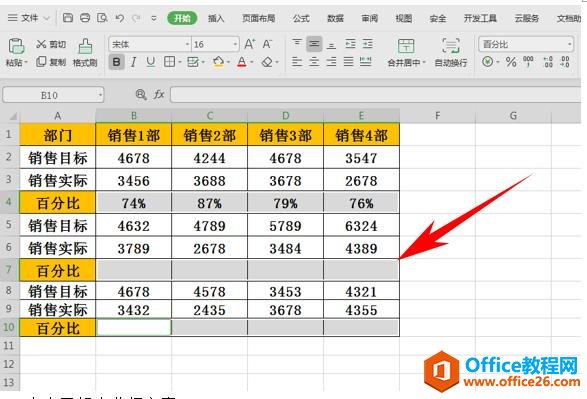Decrease font size with A- icon
Image resolution: width=587 pixels, height=399 pixels.
tap(267, 44)
